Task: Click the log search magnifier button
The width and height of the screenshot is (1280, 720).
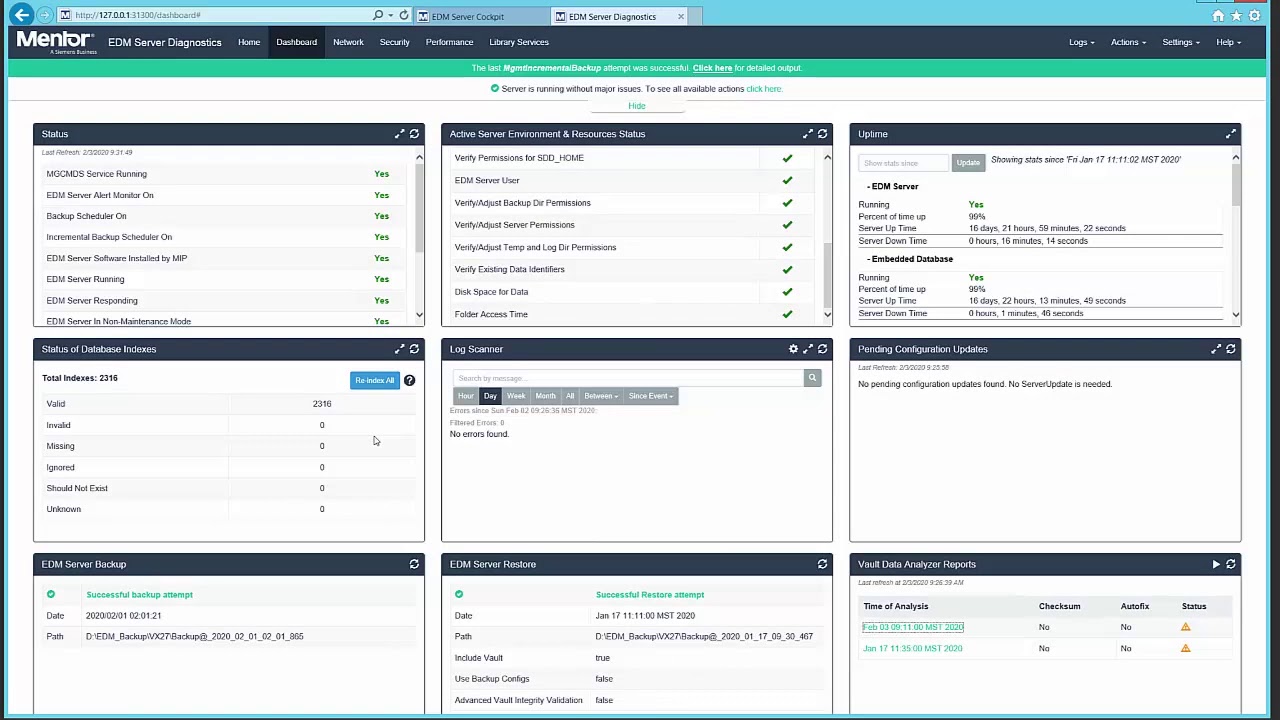Action: [812, 378]
